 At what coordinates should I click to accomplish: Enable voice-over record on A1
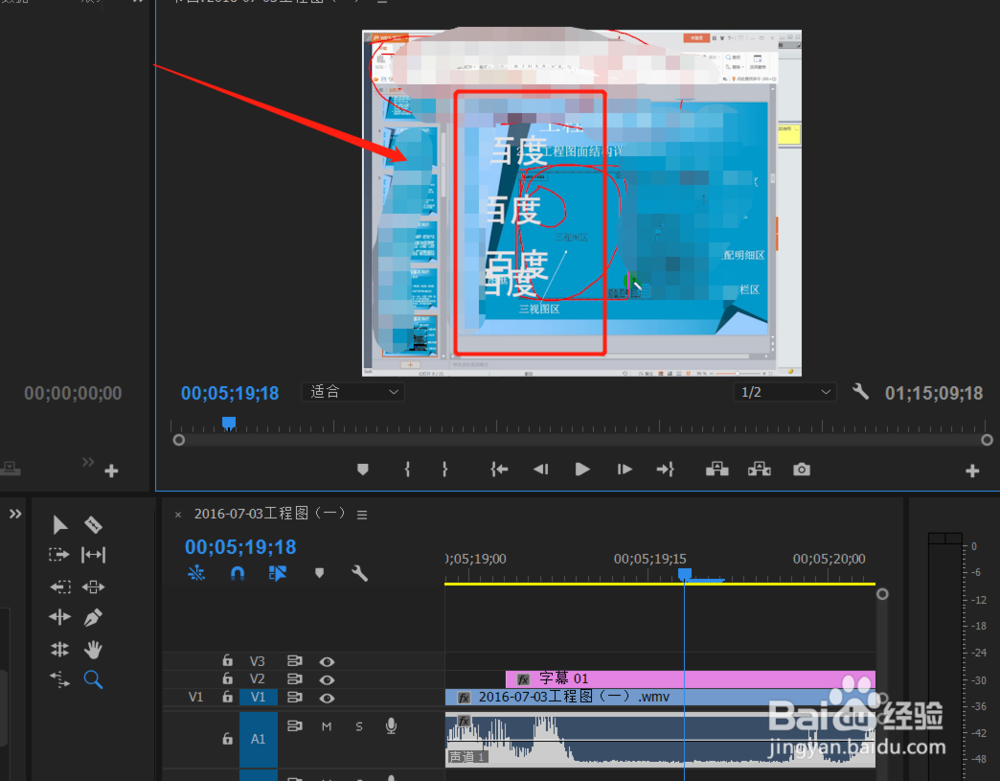(391, 726)
